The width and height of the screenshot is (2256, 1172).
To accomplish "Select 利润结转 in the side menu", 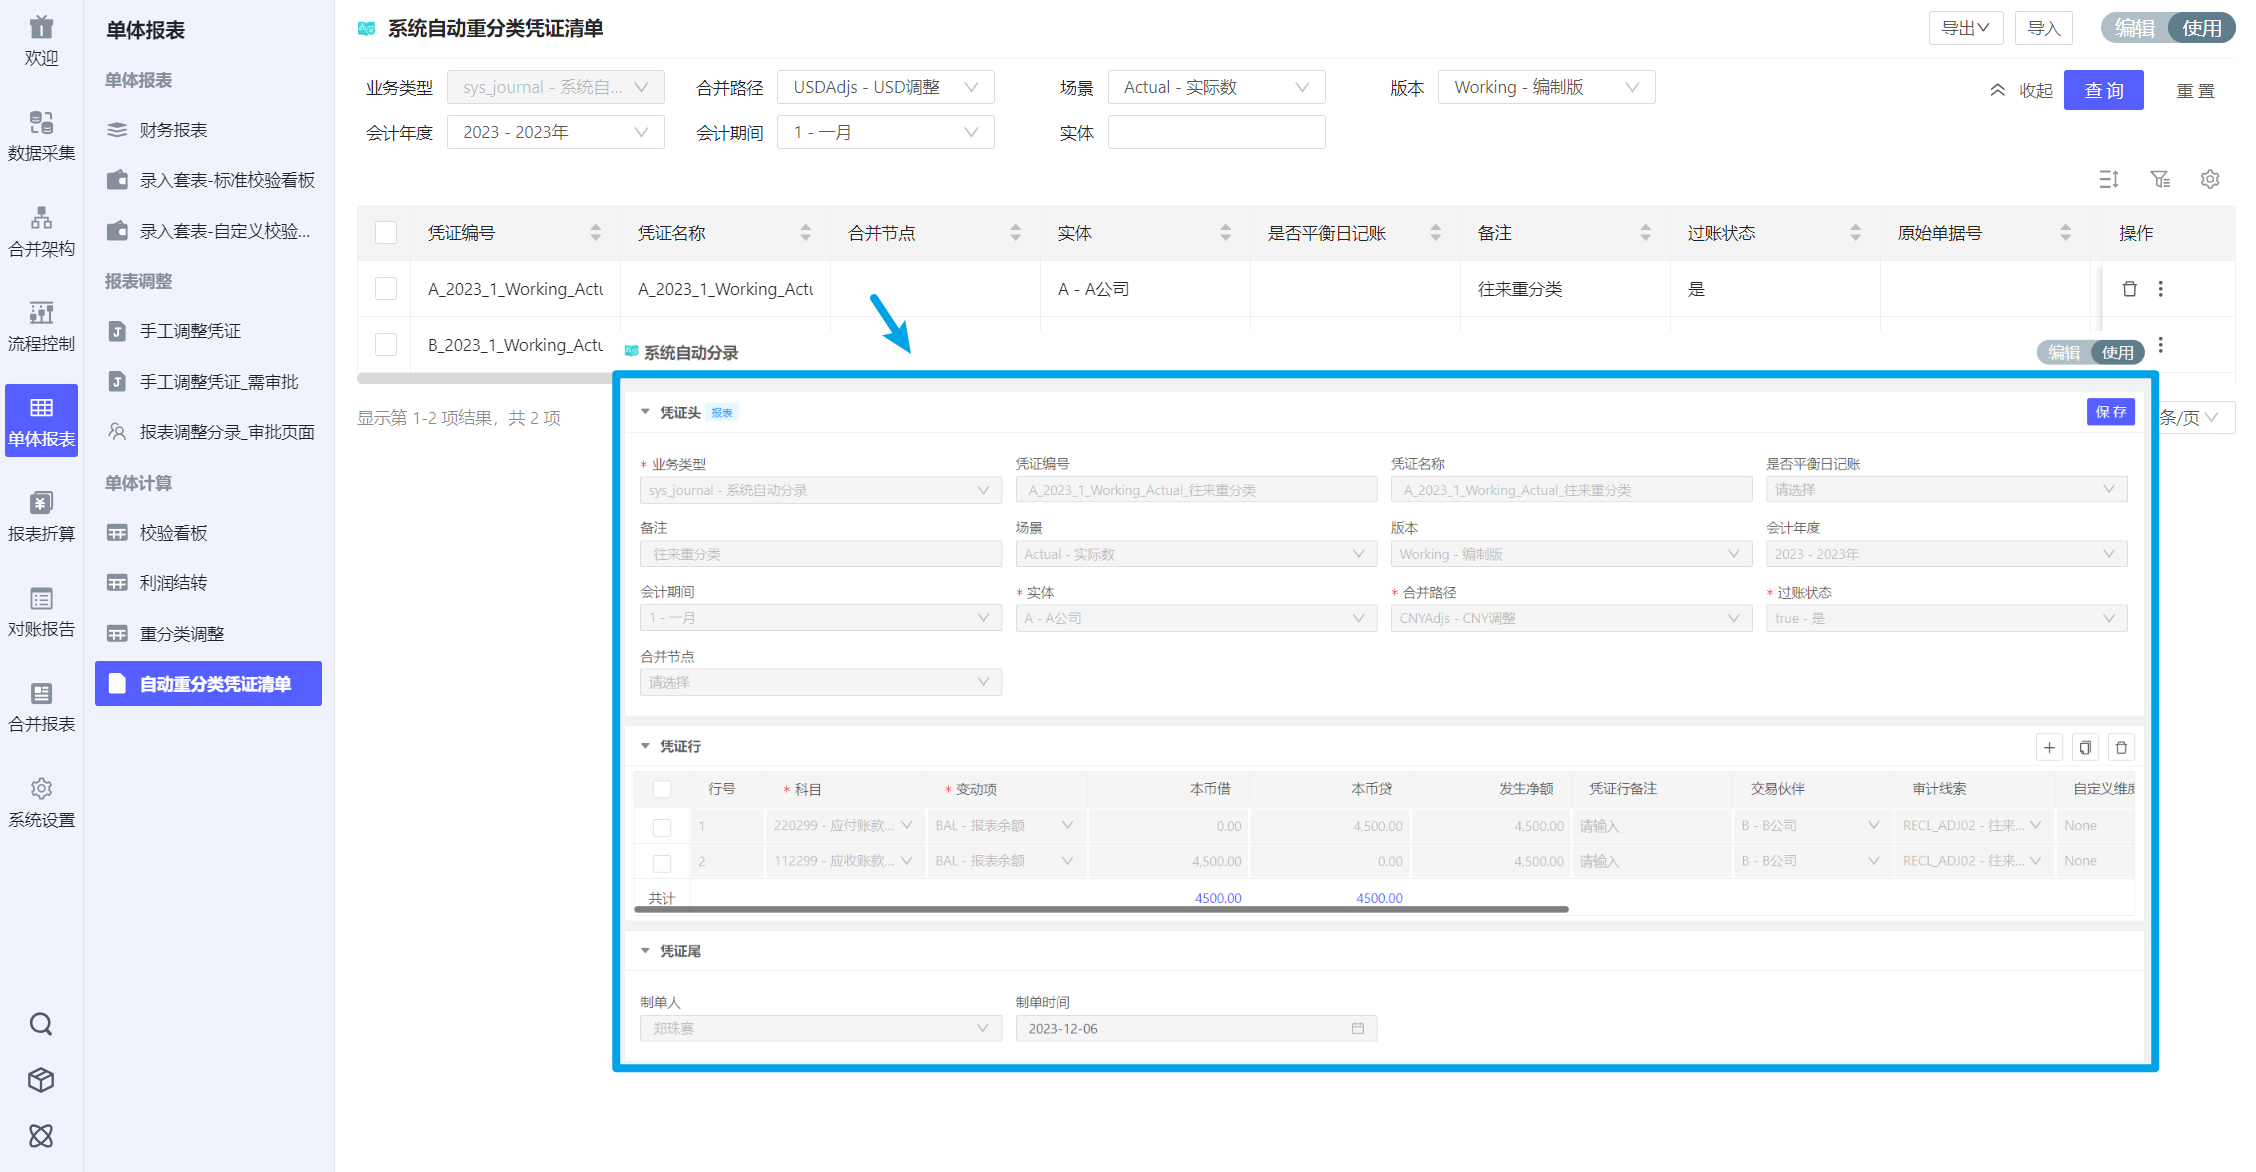I will [x=173, y=583].
